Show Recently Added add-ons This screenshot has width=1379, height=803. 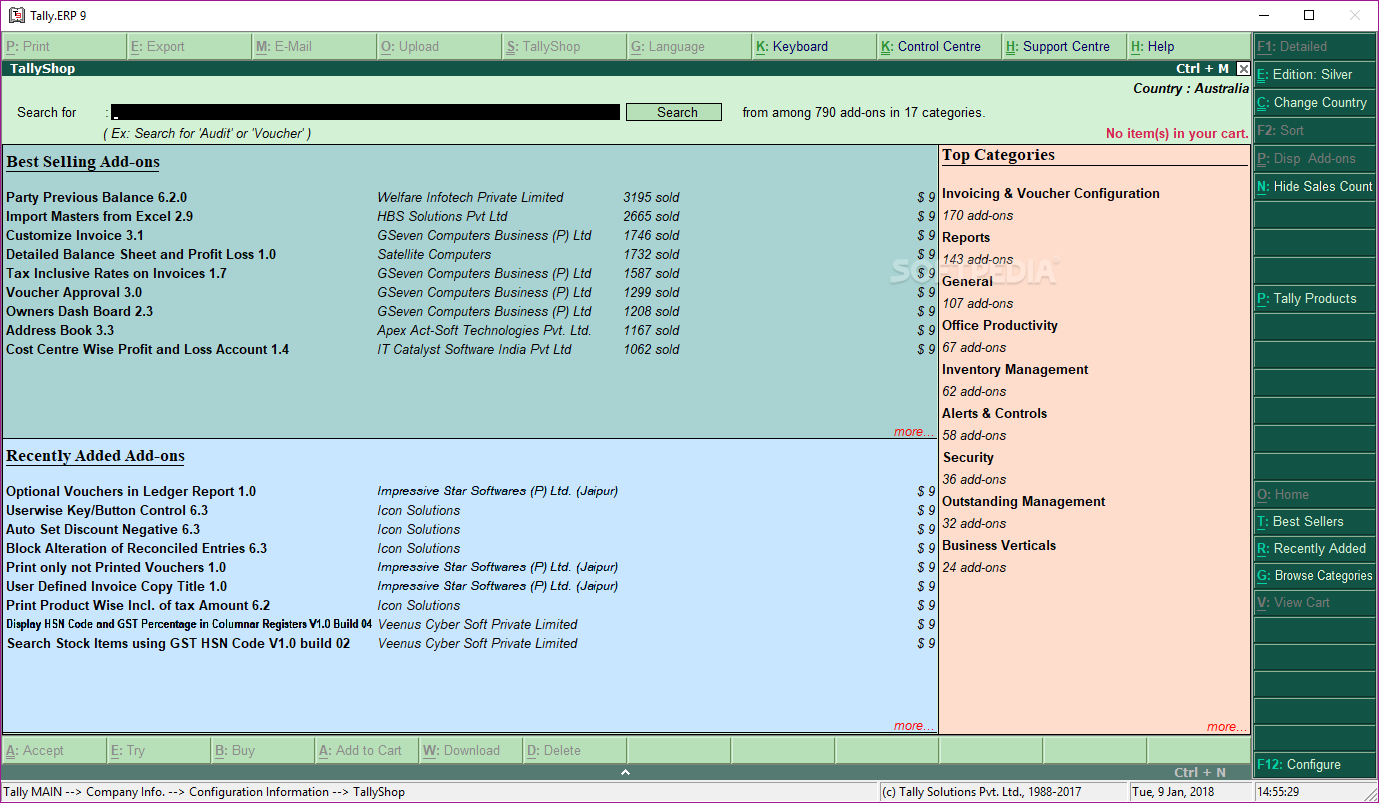click(1315, 548)
